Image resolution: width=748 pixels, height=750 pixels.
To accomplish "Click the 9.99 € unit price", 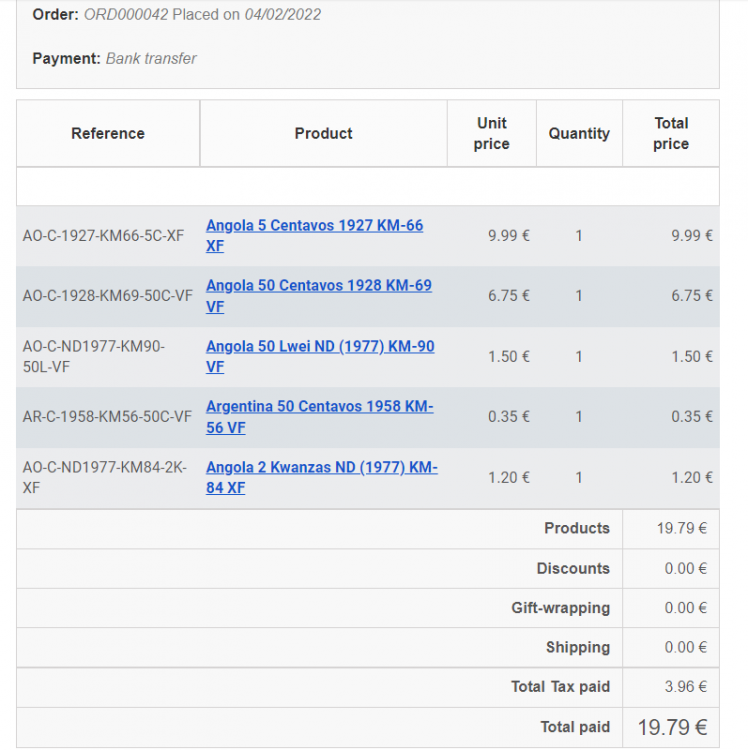I will 508,235.
